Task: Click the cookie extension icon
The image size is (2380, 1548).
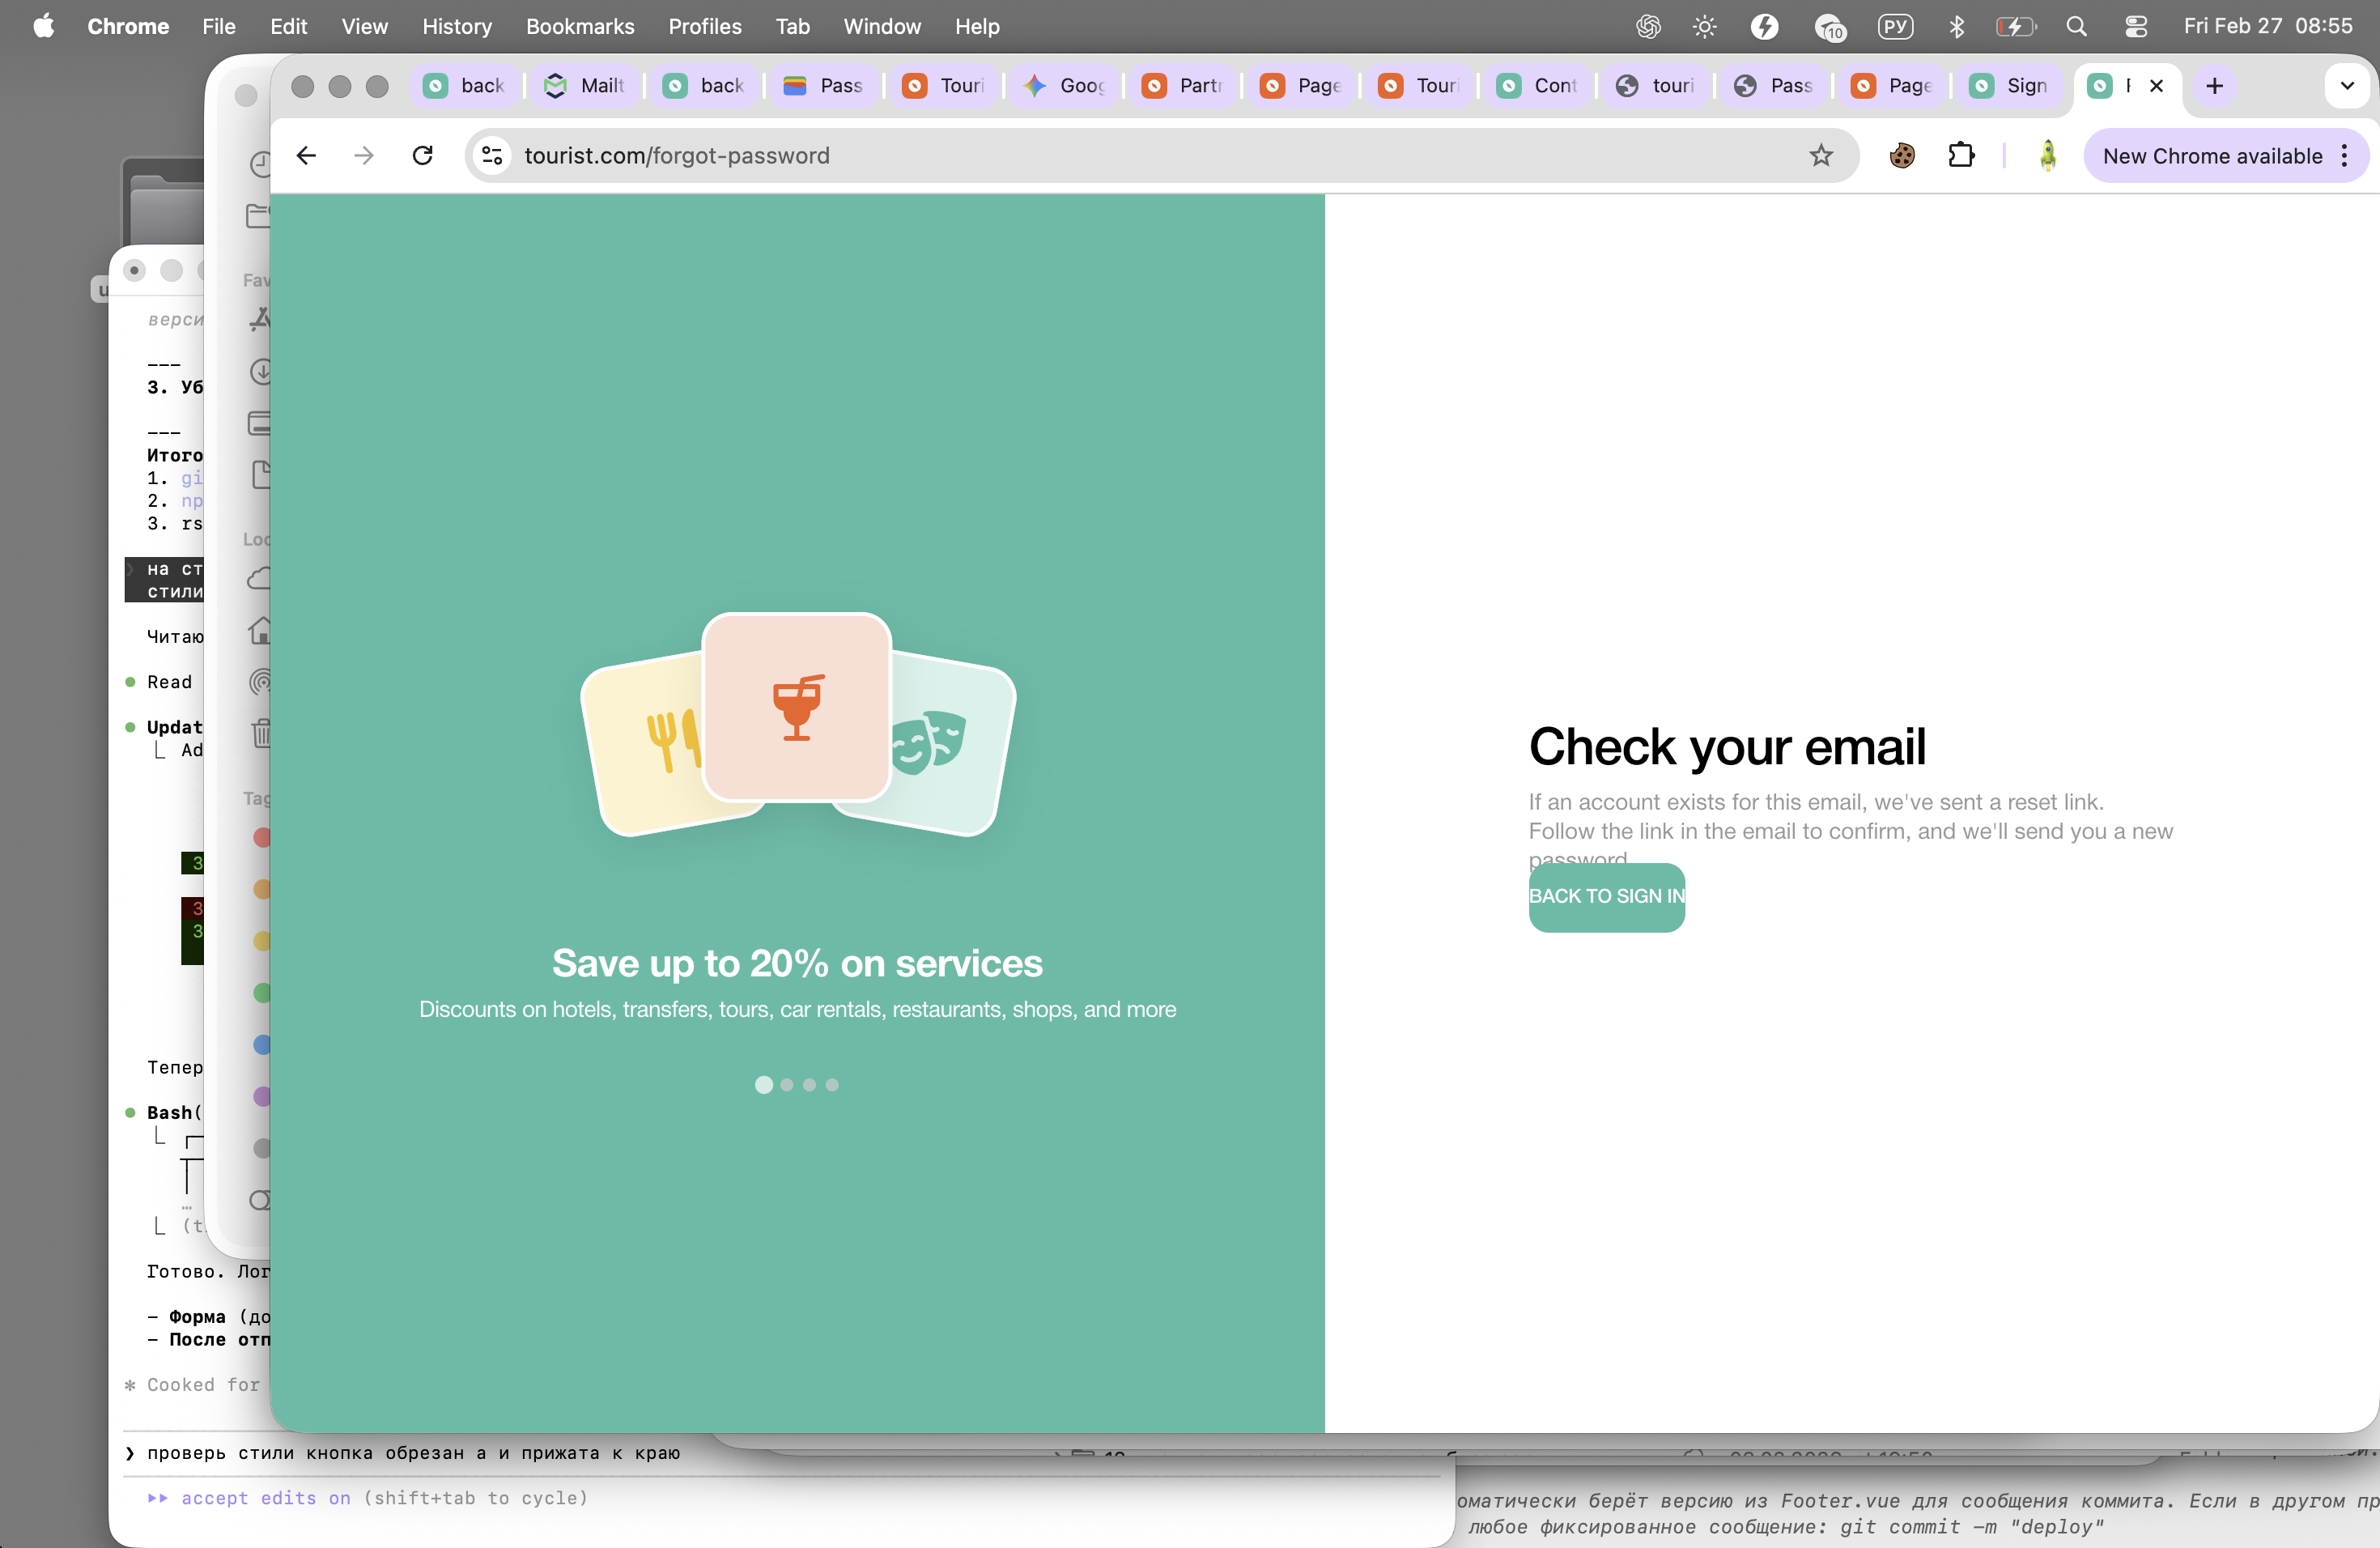Action: coord(1902,155)
